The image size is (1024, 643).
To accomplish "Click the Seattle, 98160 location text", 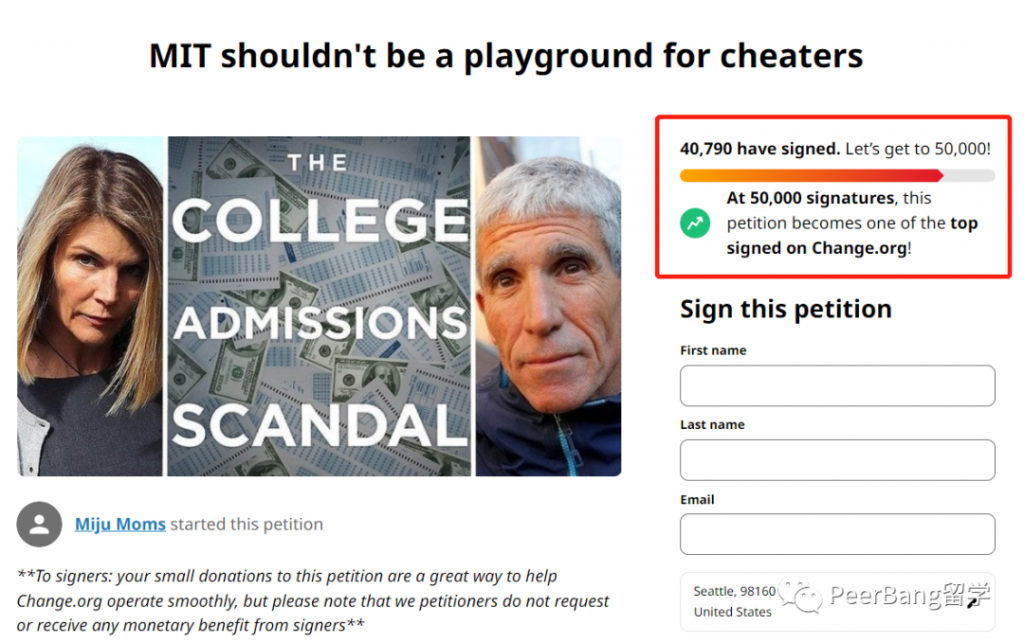I will (x=734, y=591).
